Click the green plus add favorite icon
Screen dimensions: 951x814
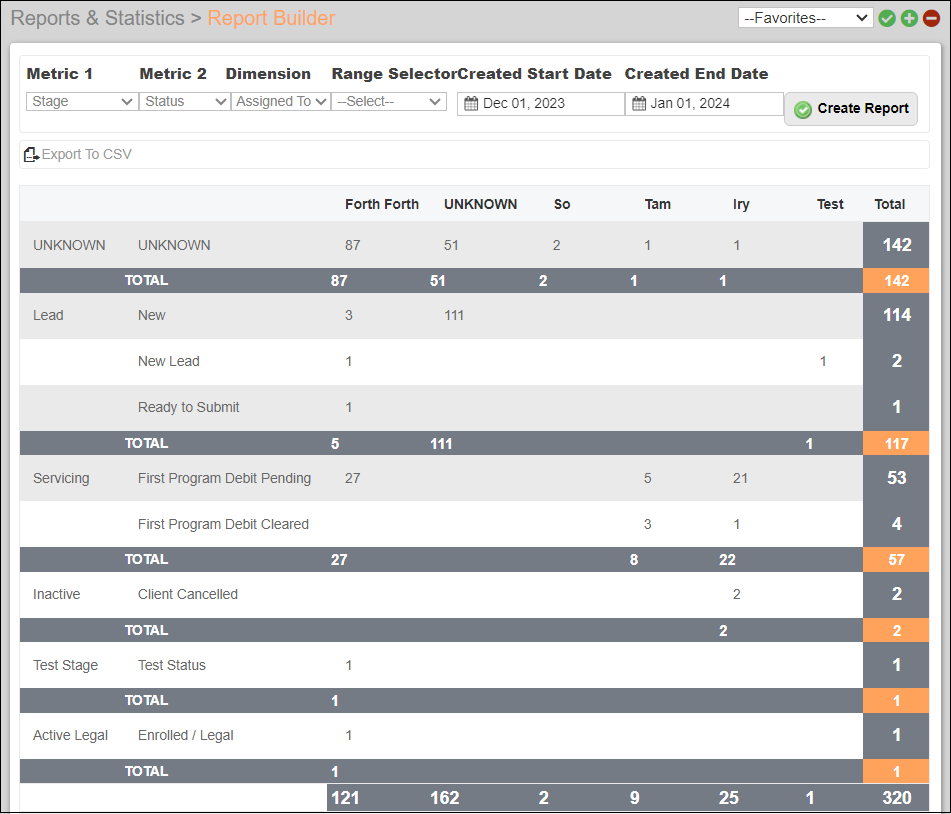(x=909, y=18)
